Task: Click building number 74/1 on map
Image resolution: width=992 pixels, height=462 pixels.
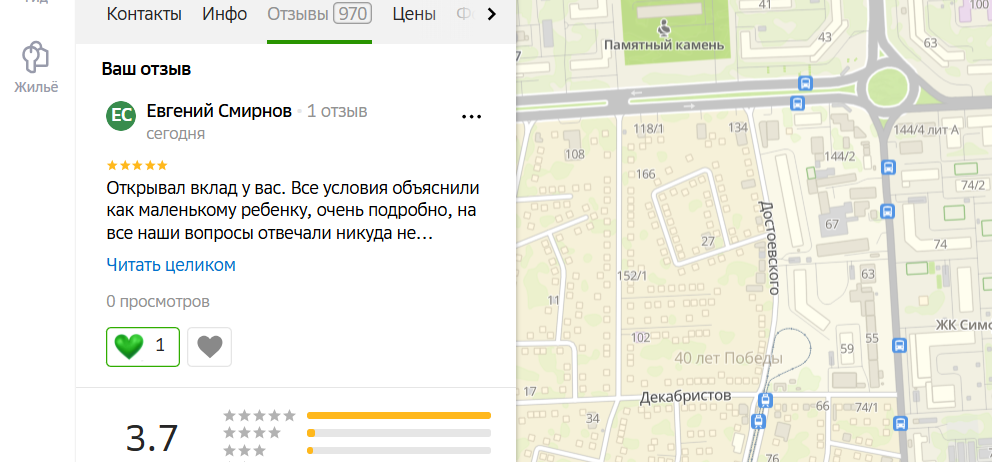Action: click(x=867, y=408)
